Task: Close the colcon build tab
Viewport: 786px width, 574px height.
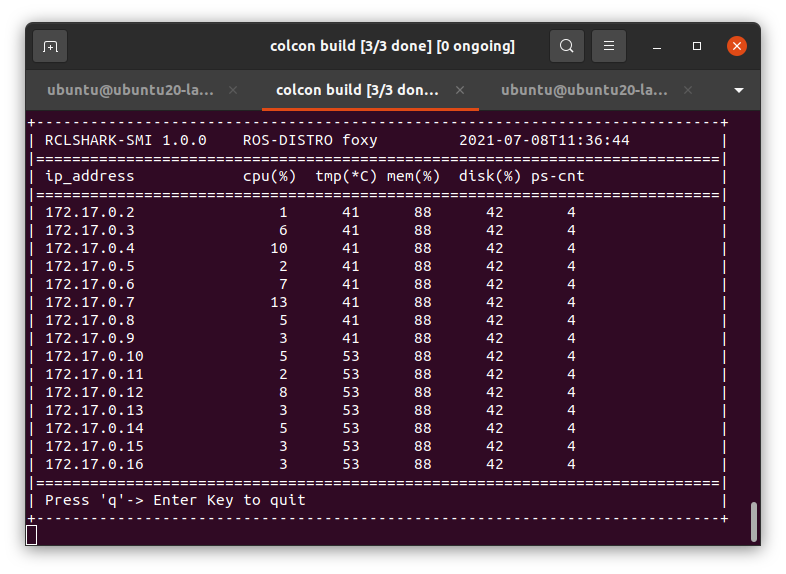Action: [460, 90]
